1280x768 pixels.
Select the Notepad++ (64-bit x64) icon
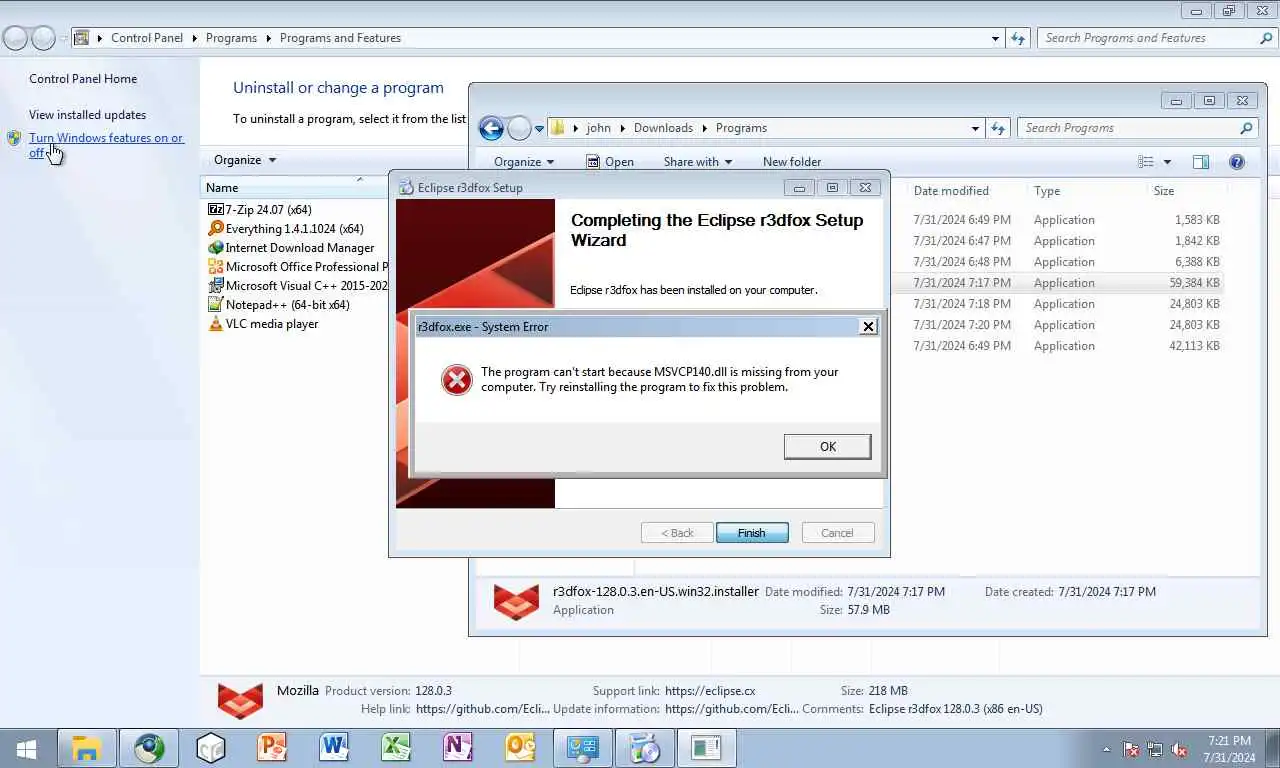point(216,305)
